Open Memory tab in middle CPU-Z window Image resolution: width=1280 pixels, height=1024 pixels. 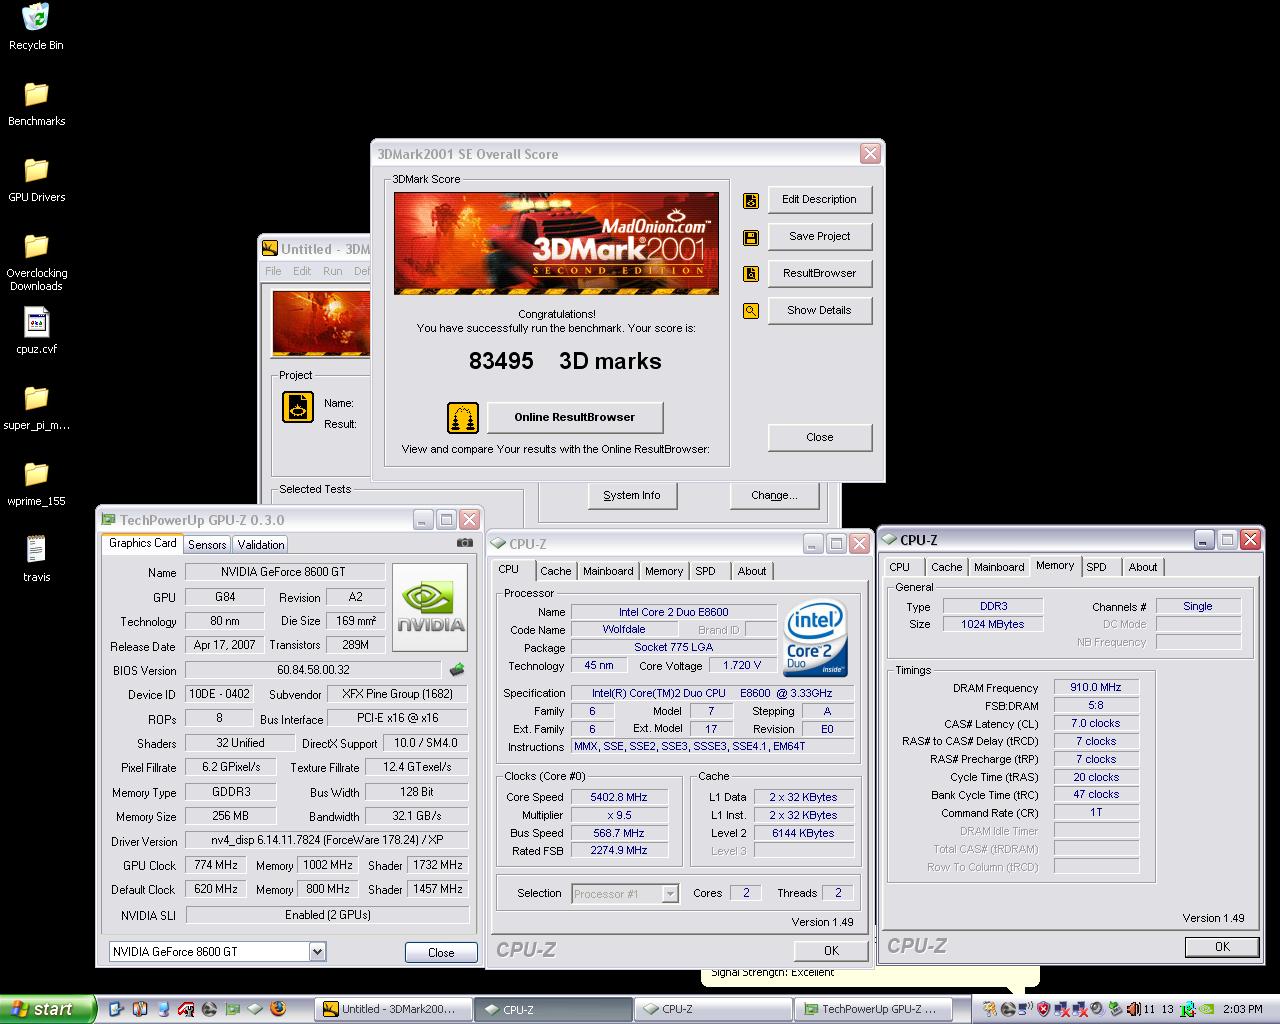point(664,571)
